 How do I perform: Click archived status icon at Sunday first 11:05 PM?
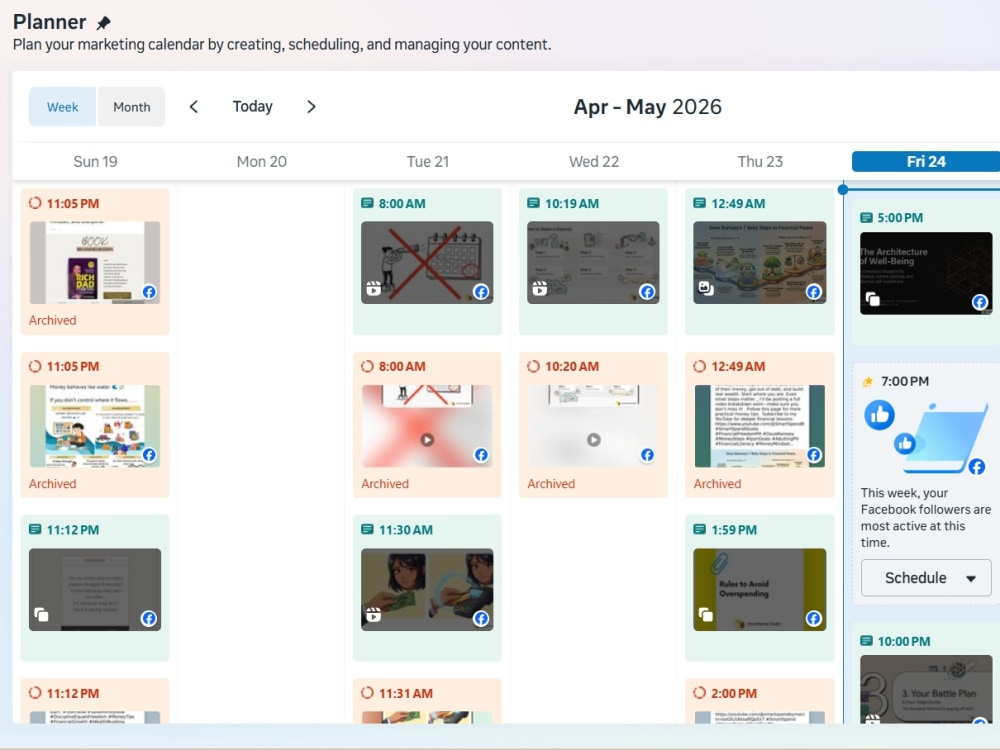pos(35,203)
